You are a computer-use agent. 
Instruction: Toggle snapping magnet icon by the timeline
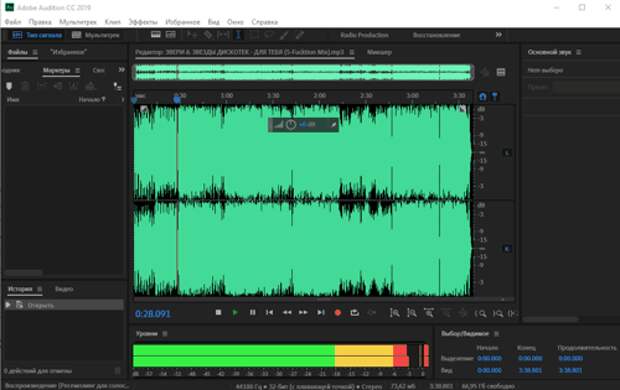482,97
